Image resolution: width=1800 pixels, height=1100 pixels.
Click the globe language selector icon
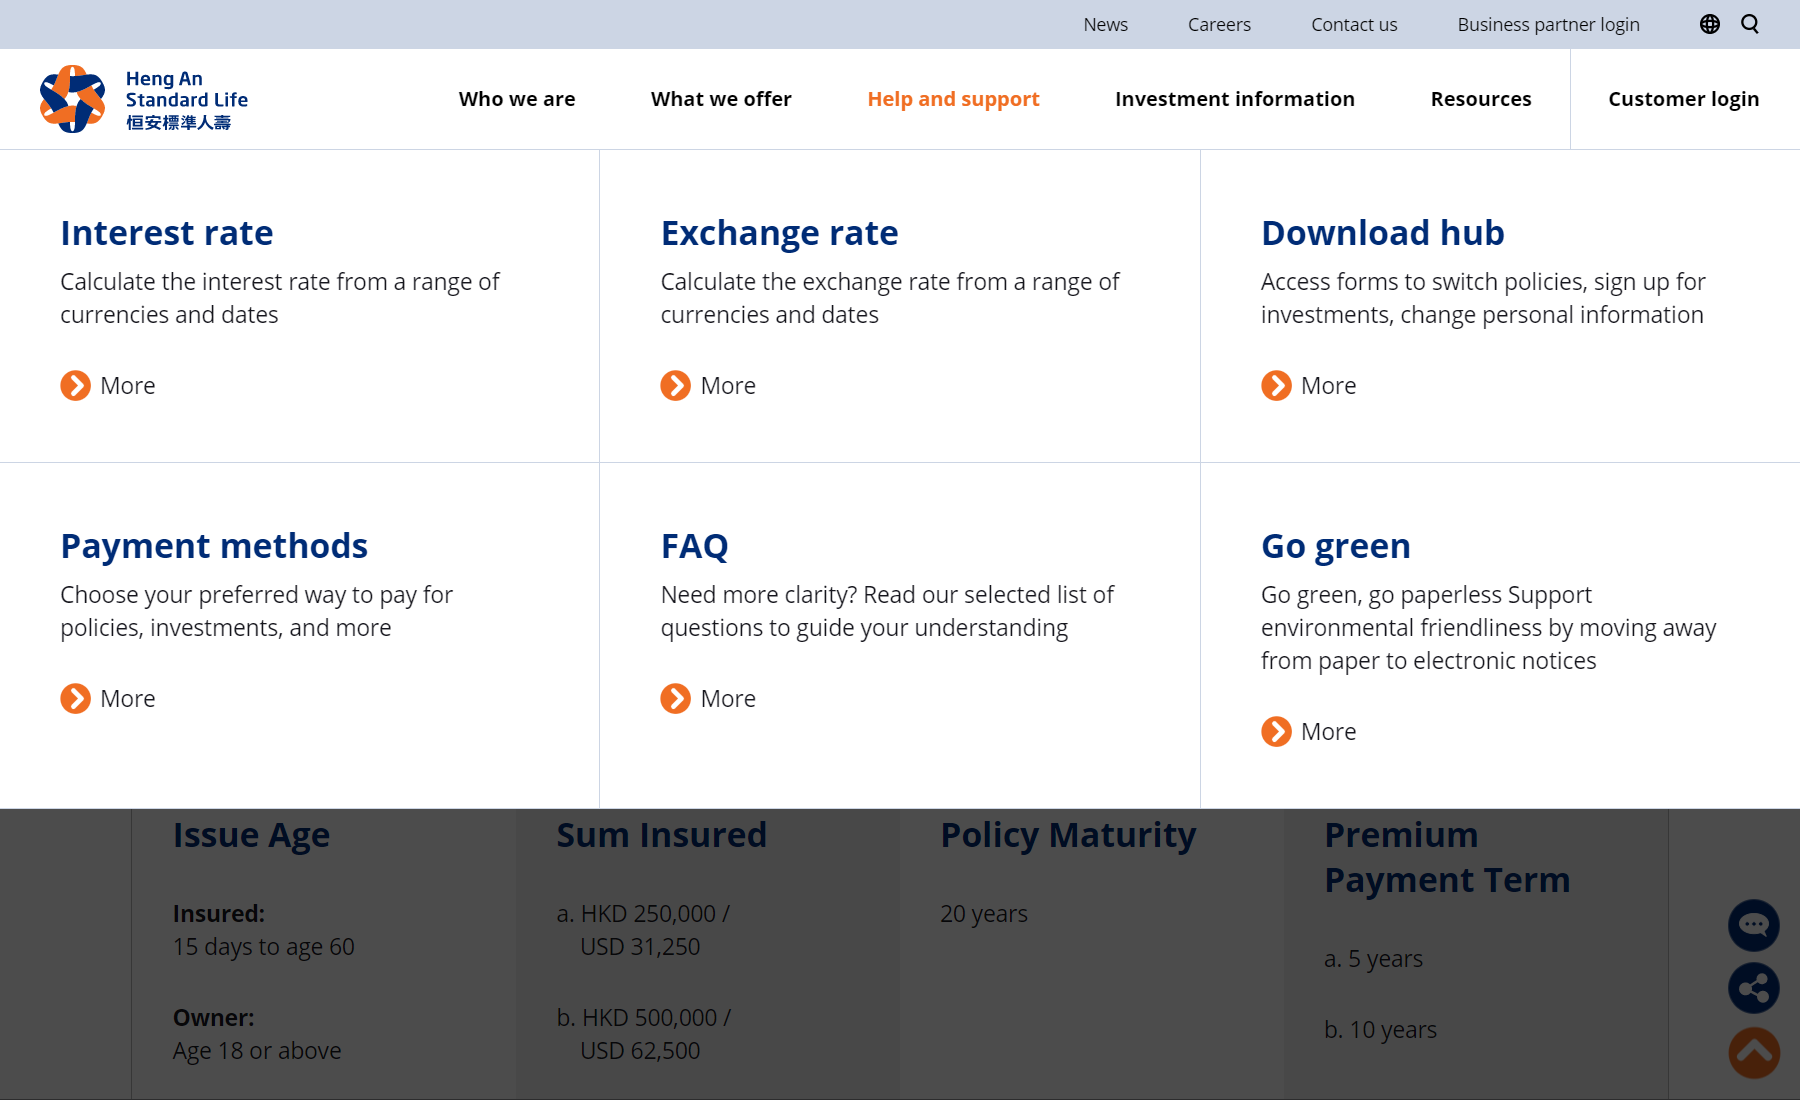click(1709, 24)
